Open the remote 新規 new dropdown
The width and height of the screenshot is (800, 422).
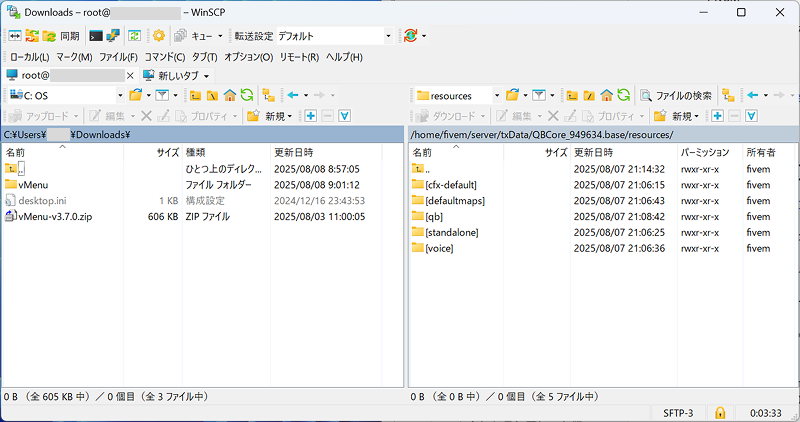coord(677,116)
